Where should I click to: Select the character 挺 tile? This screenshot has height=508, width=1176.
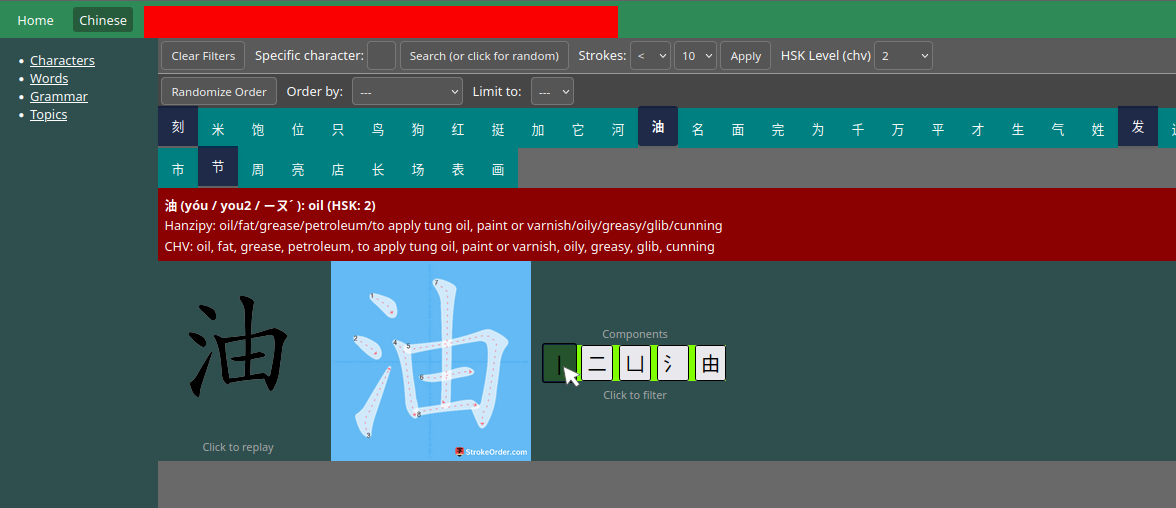pos(498,130)
